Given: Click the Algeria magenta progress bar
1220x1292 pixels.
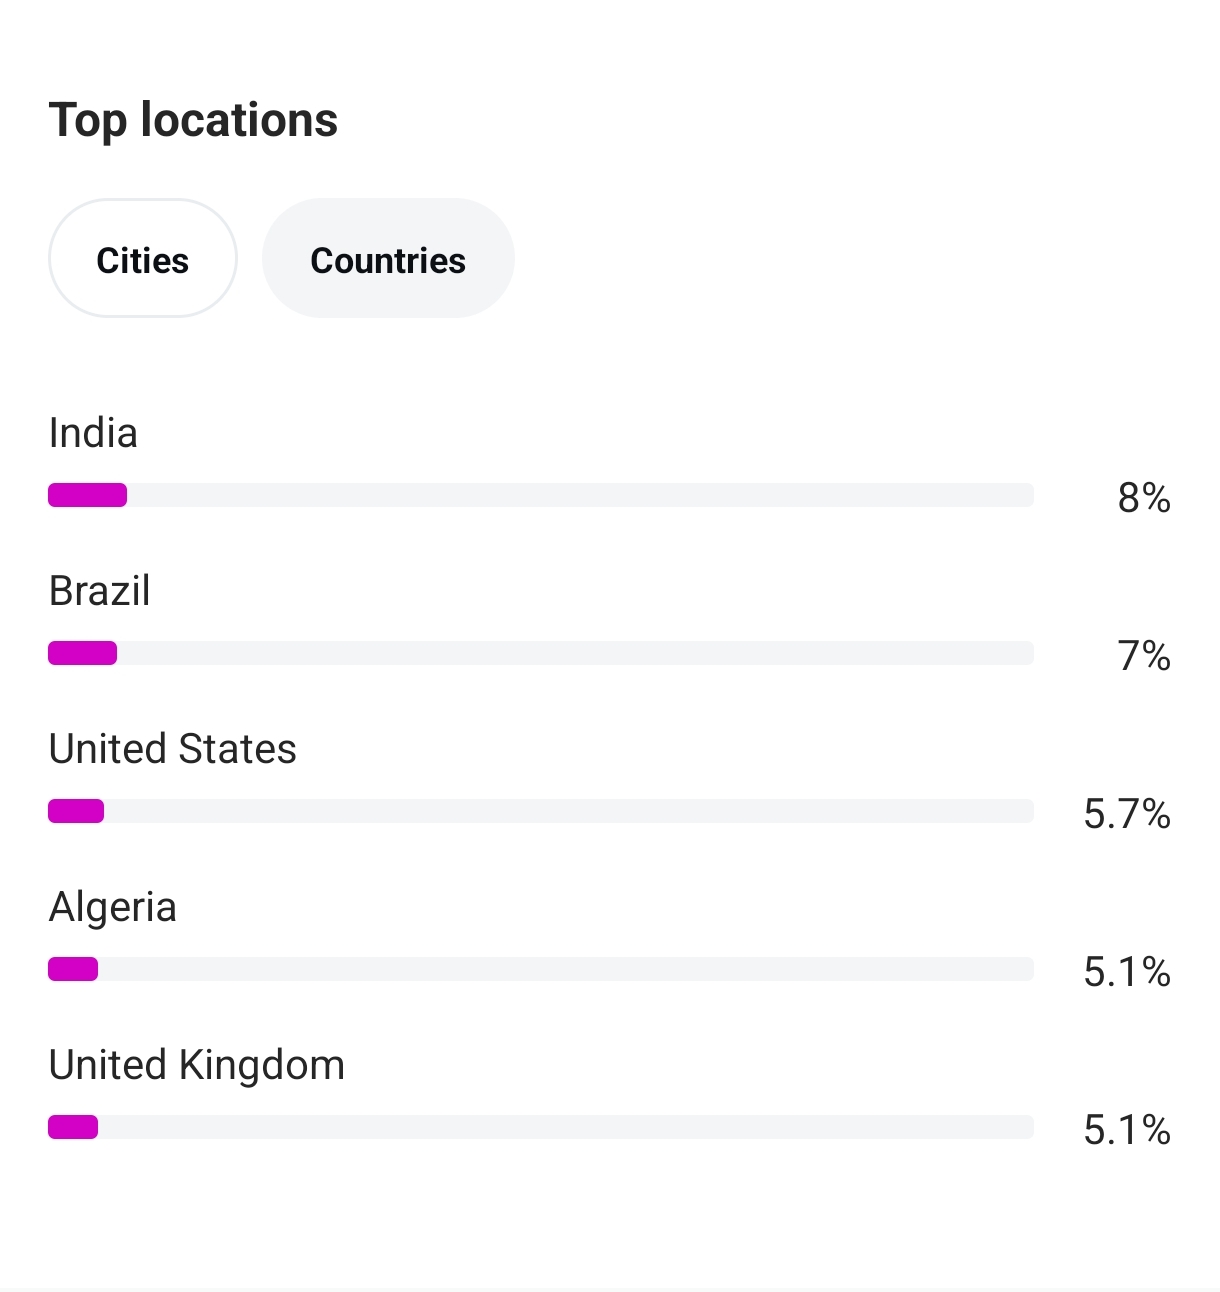Looking at the screenshot, I should (x=73, y=969).
